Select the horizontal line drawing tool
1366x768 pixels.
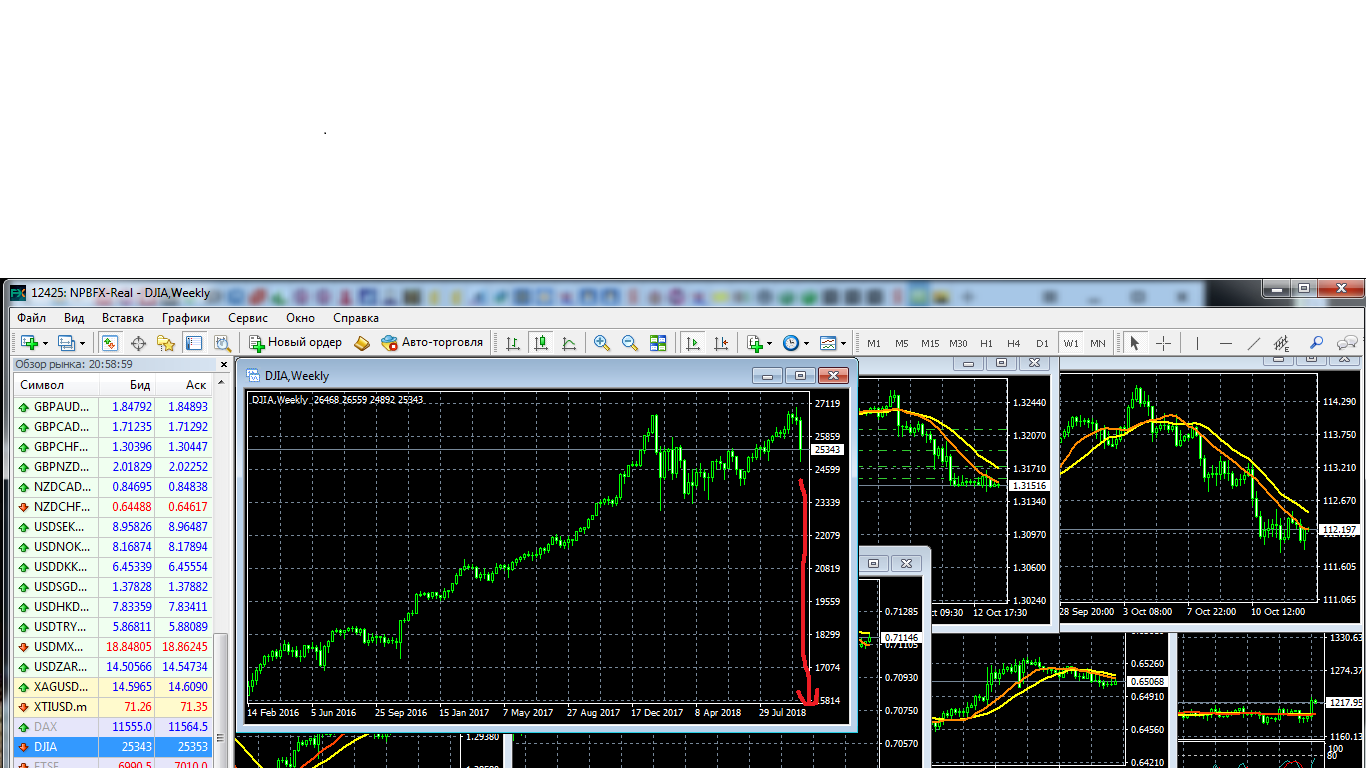tap(1226, 343)
